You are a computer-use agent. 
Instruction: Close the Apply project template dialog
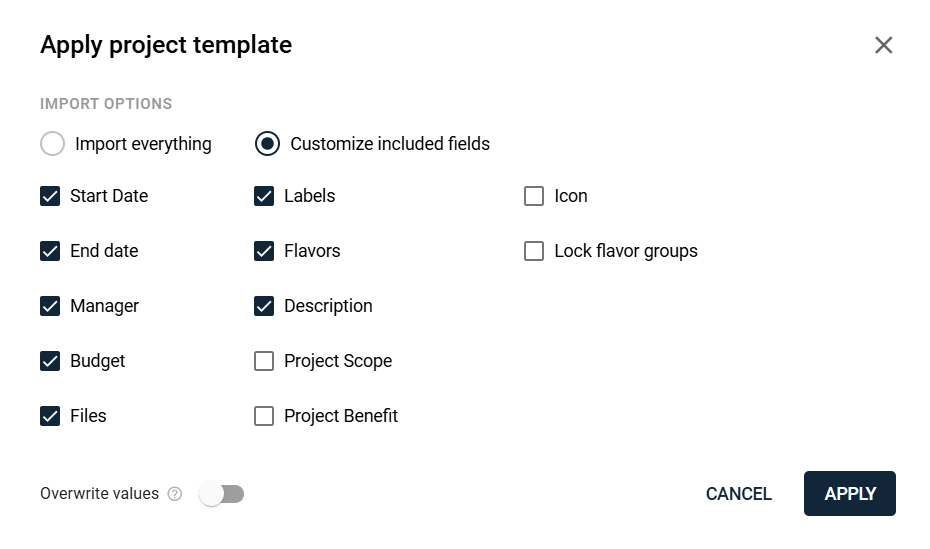(x=883, y=45)
